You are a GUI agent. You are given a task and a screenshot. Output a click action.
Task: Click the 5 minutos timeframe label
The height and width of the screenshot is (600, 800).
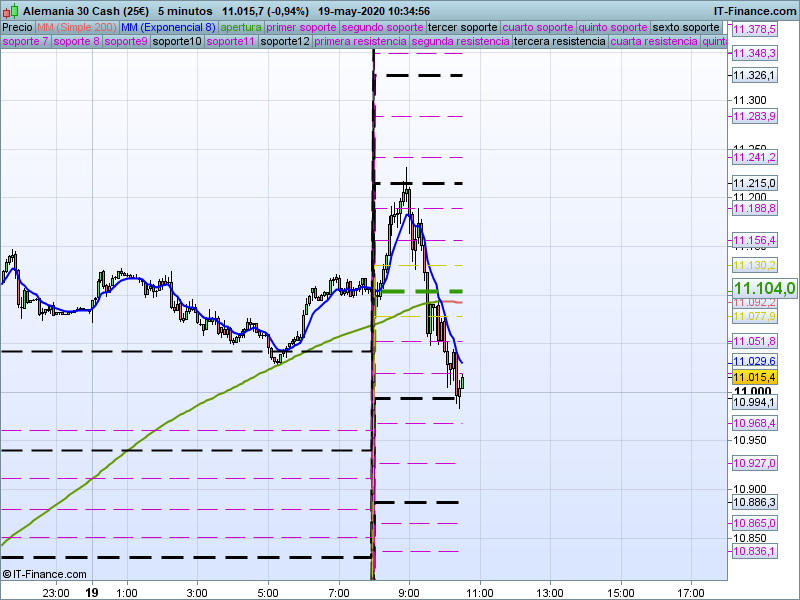click(185, 11)
